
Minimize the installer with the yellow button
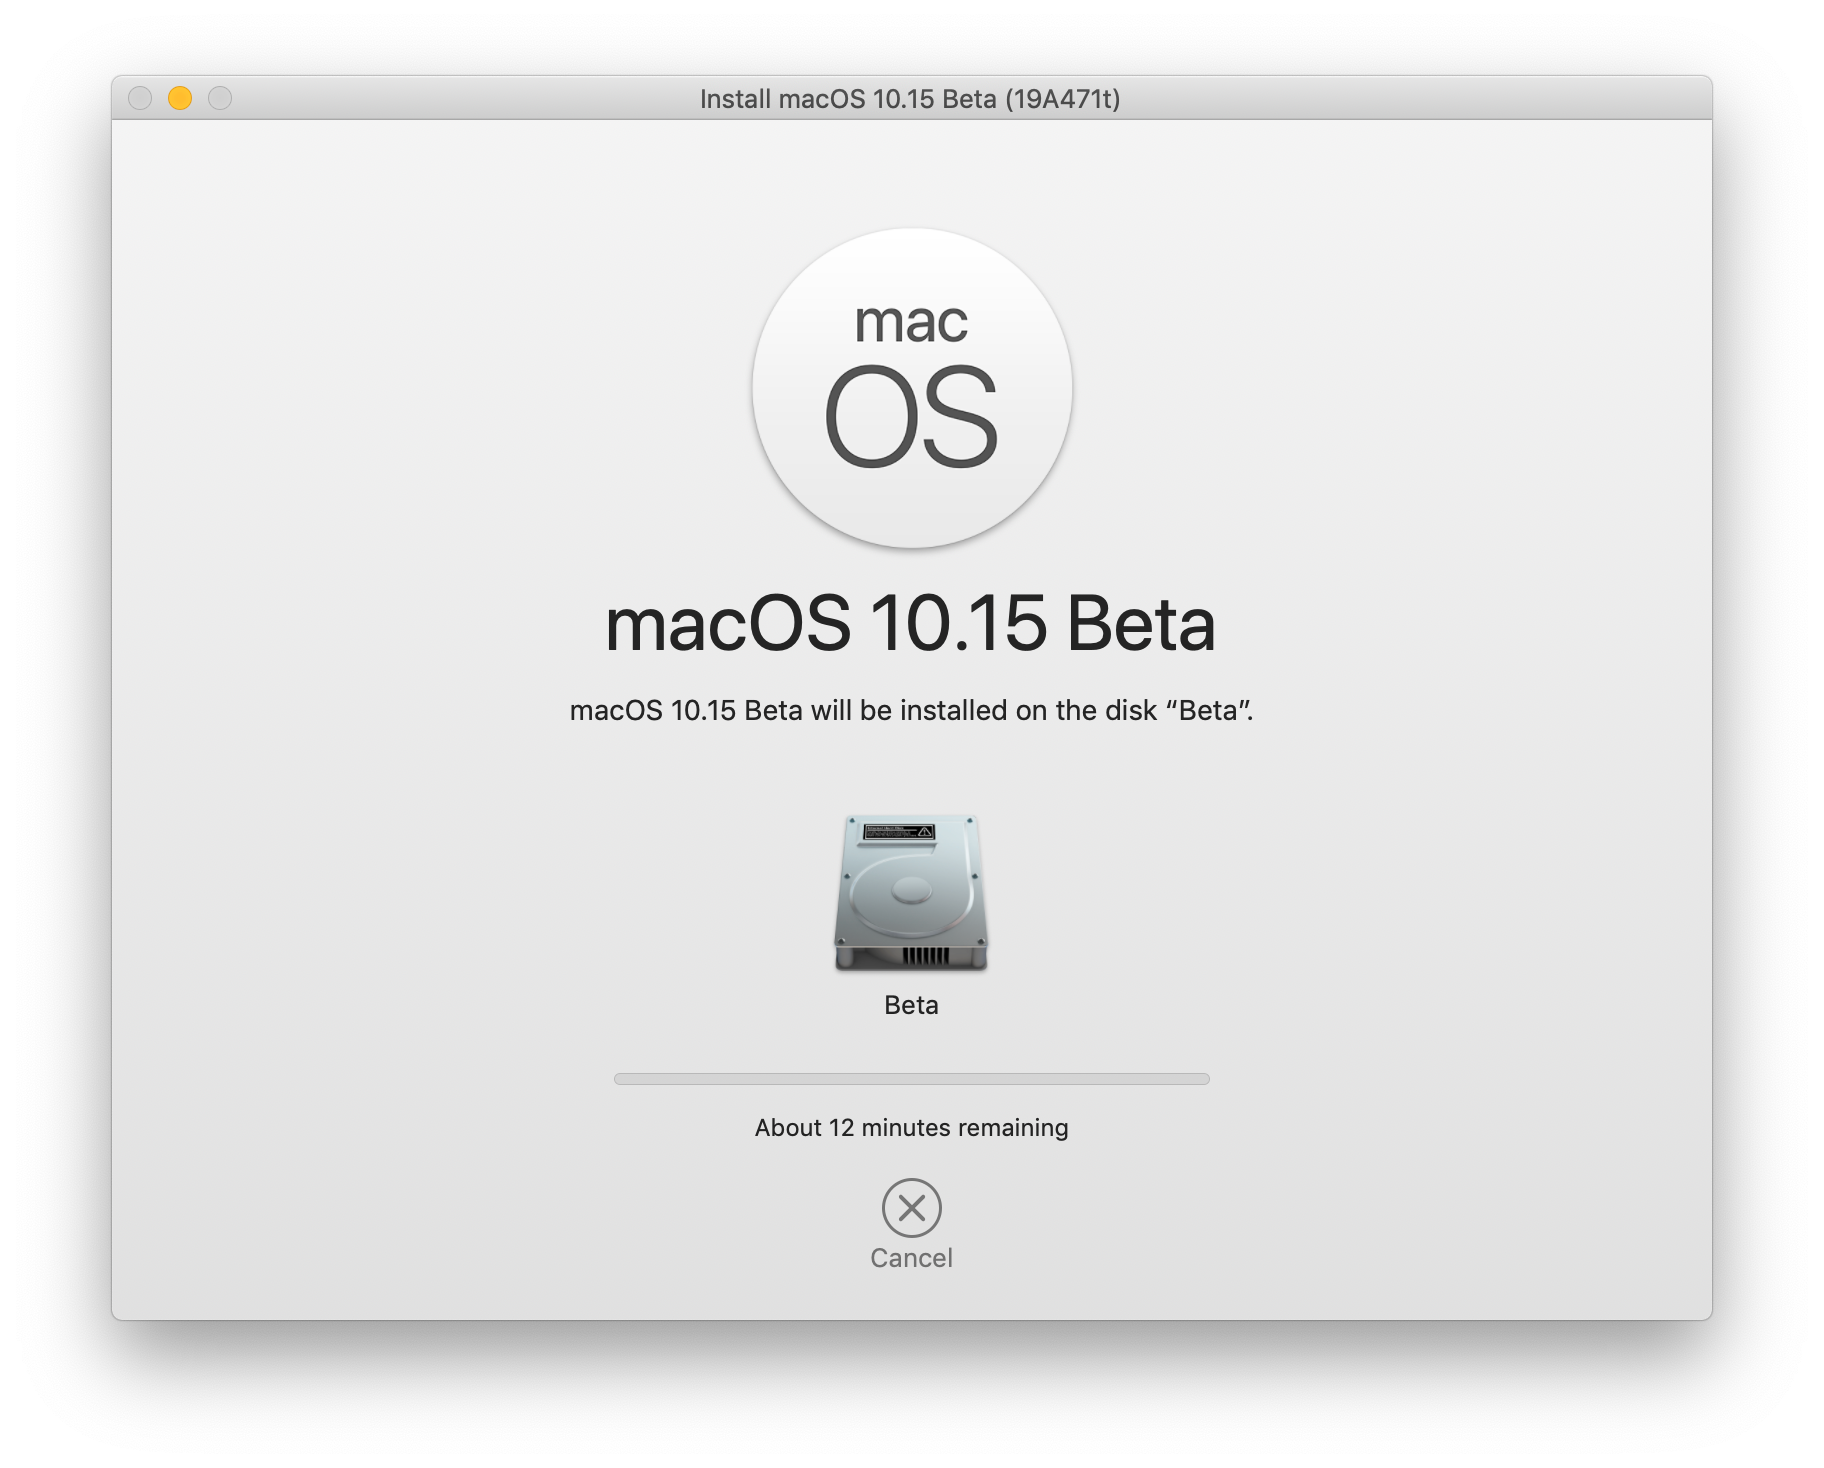pyautogui.click(x=180, y=98)
